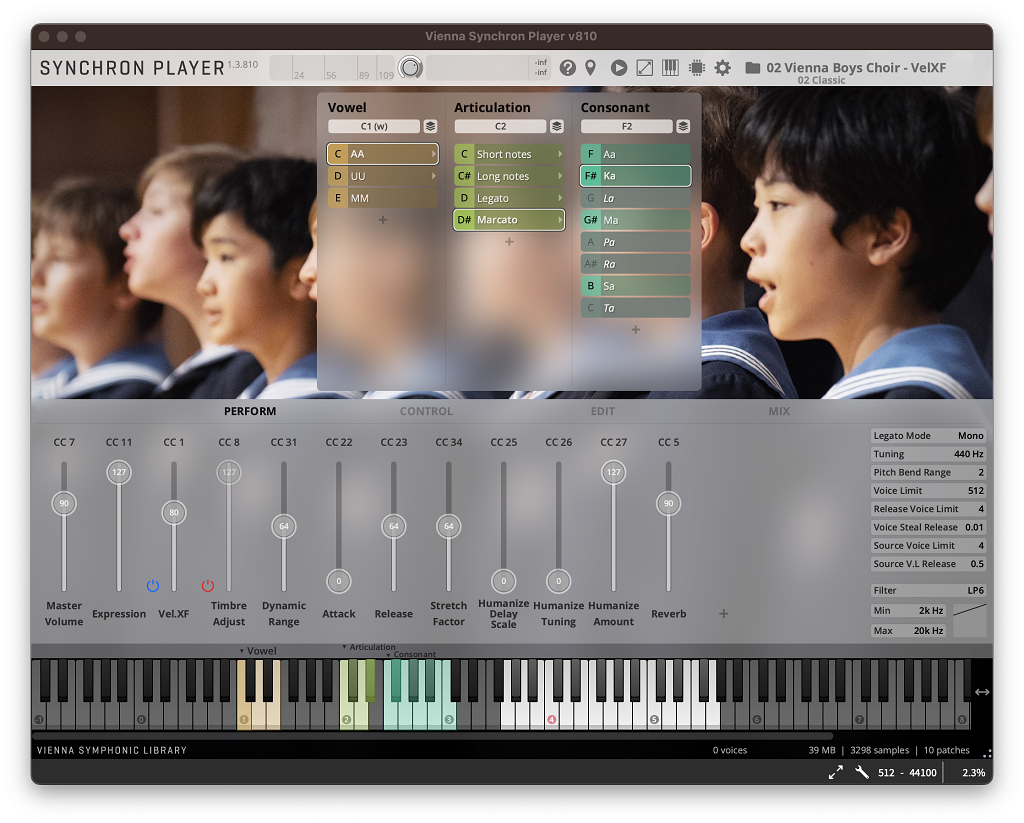The height and width of the screenshot is (823, 1024).
Task: Switch to the CONTROL tab
Action: point(426,412)
